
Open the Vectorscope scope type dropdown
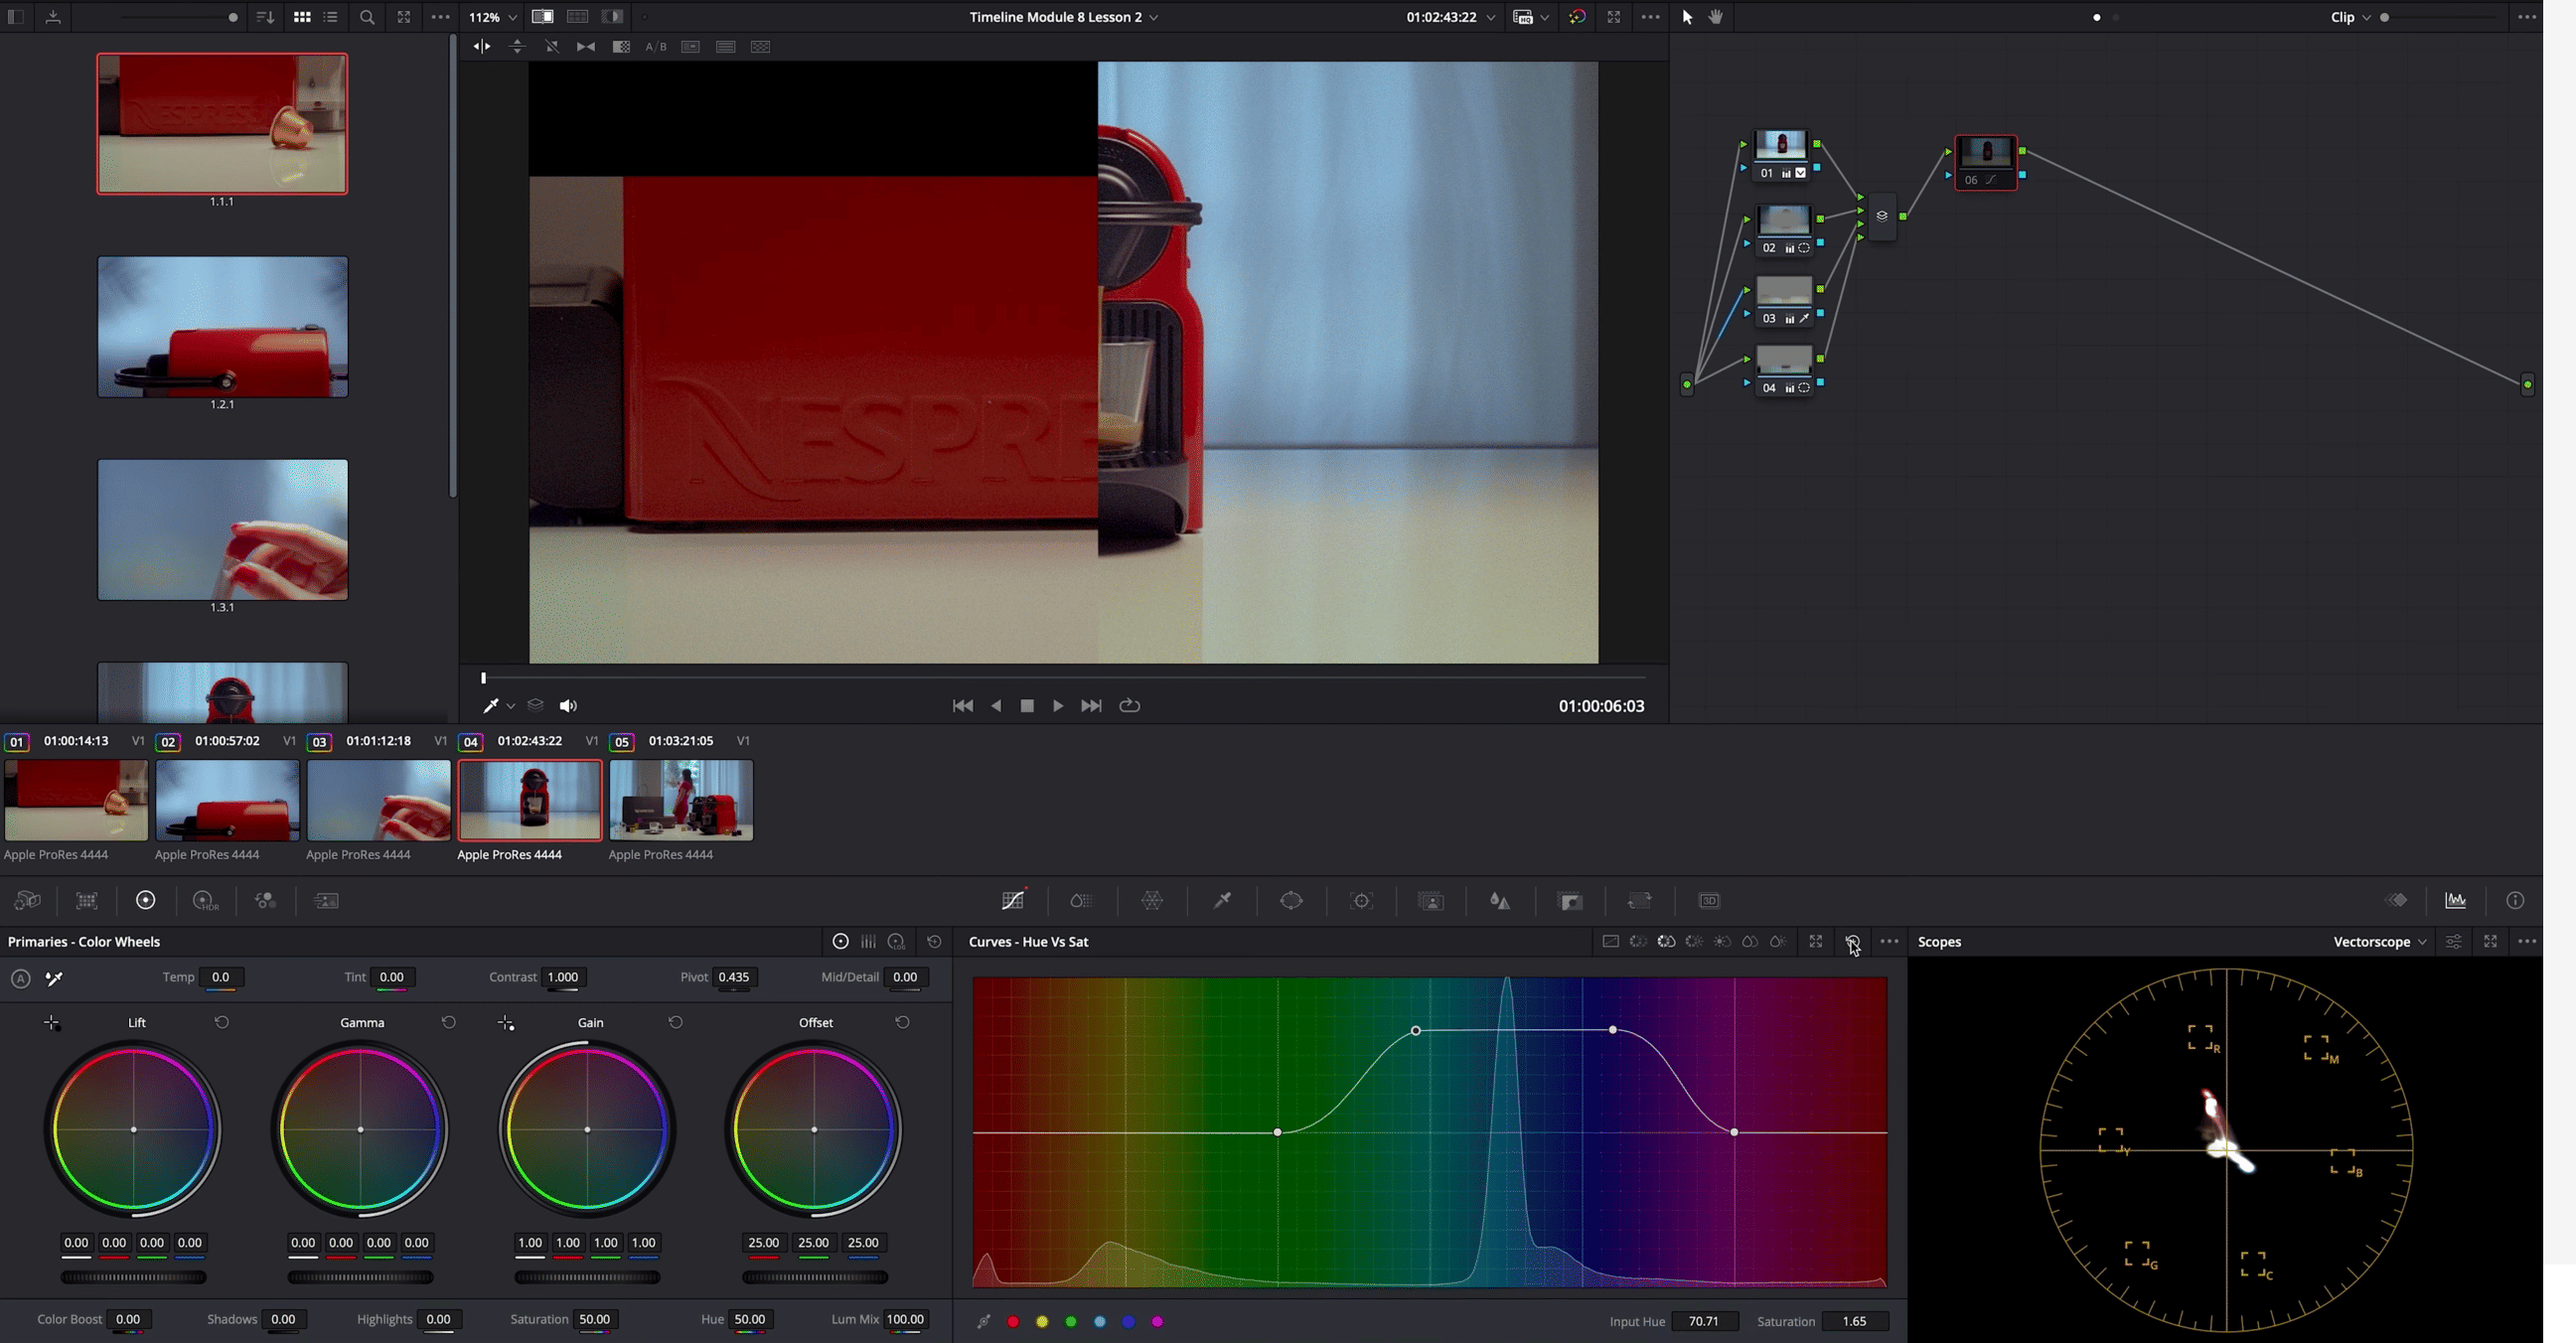[2379, 942]
